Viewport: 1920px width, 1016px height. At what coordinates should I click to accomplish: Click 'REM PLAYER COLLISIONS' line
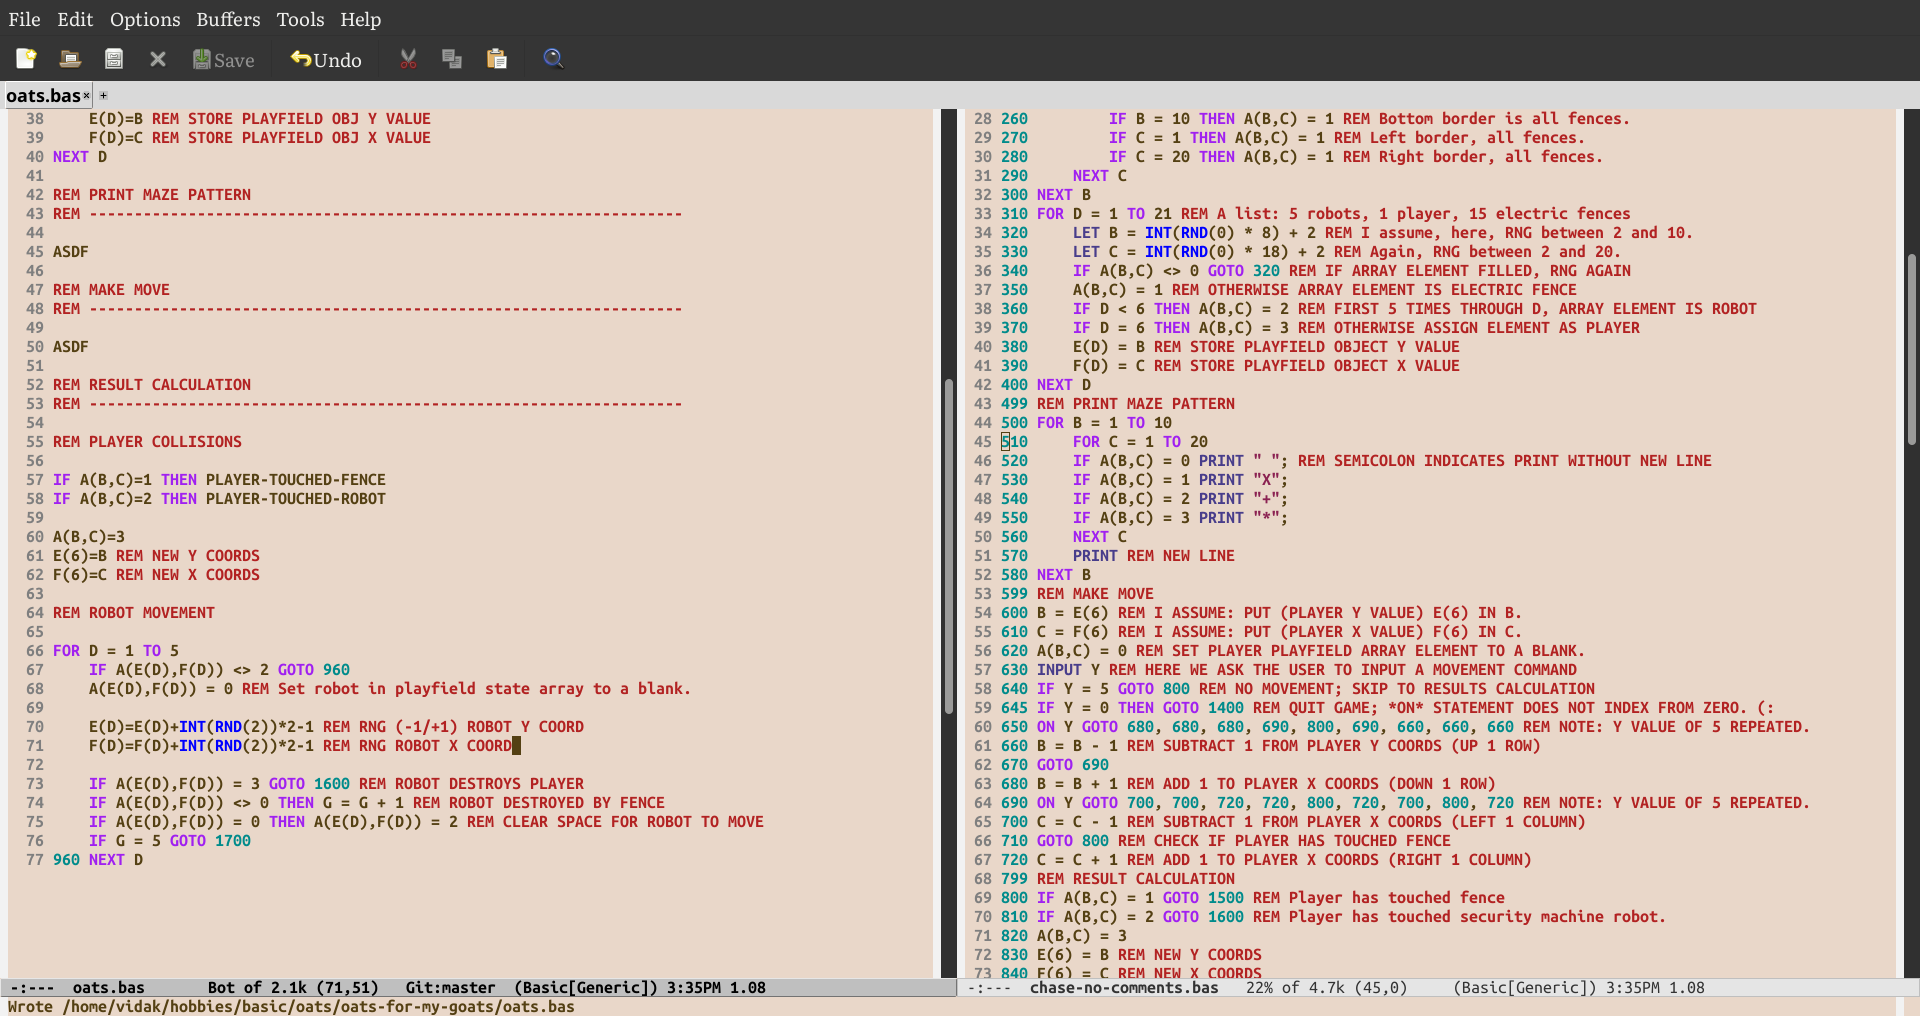(147, 442)
